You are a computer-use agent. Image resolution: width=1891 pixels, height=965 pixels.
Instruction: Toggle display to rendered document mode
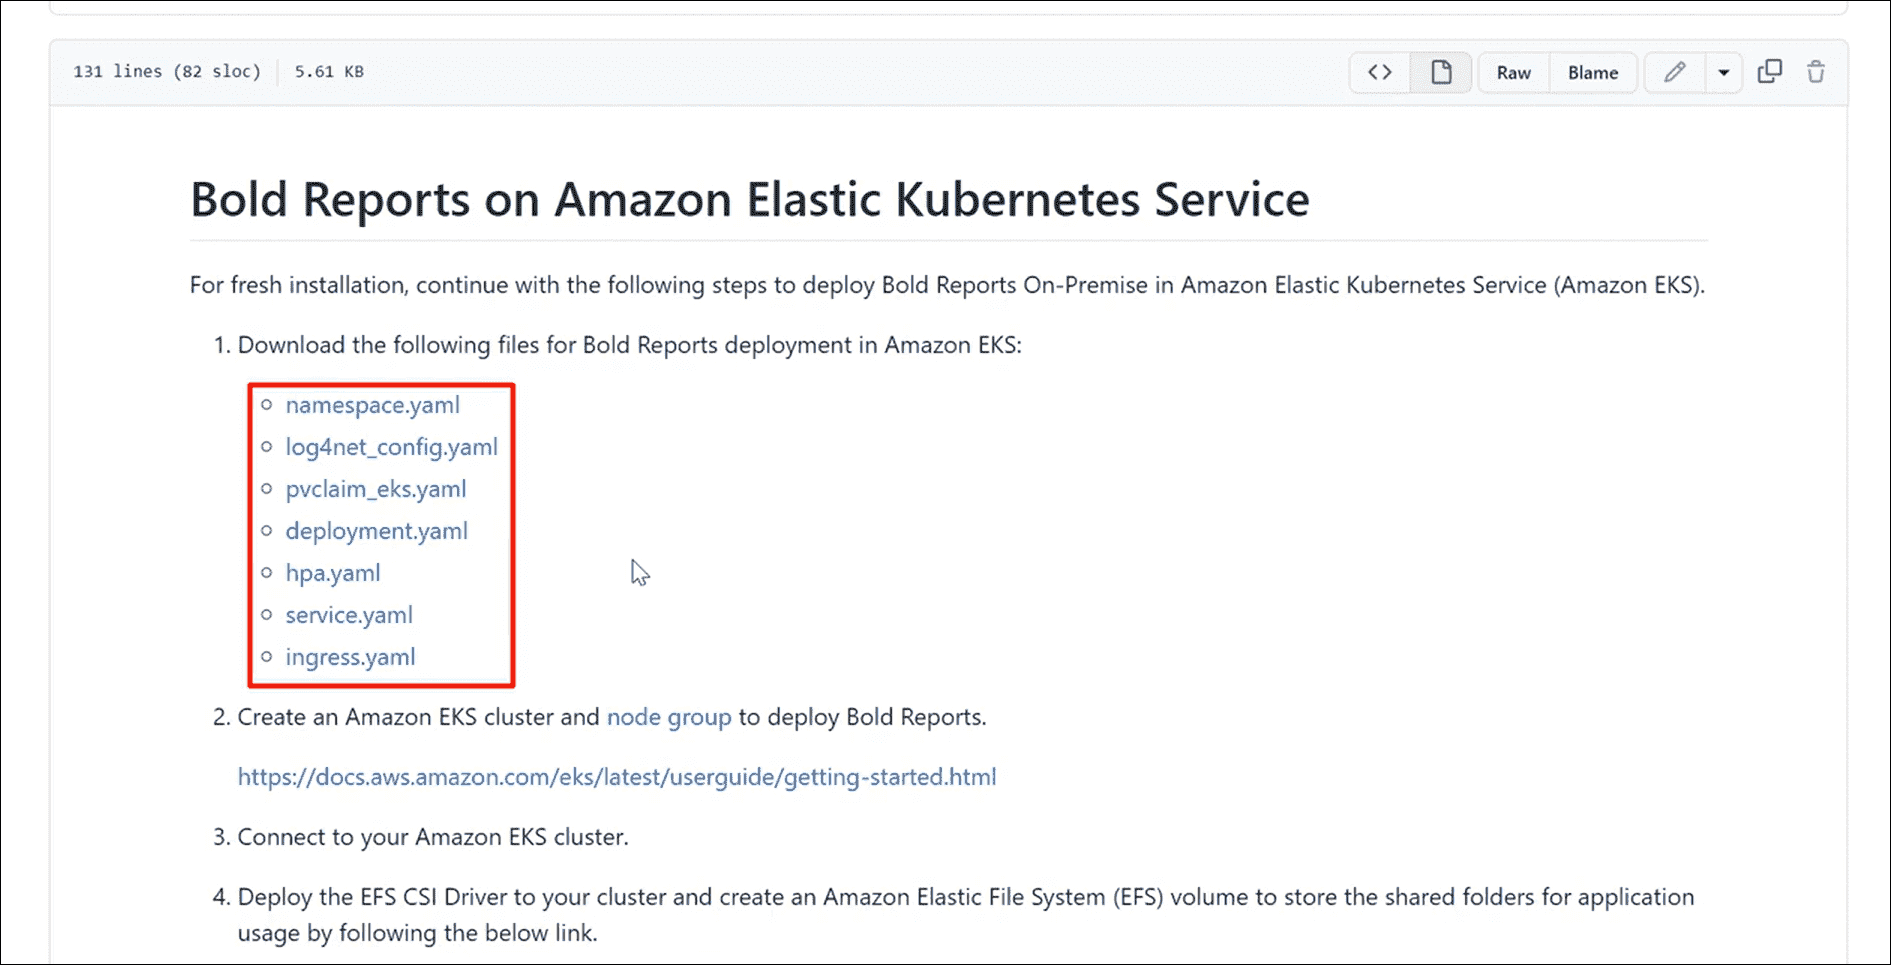point(1440,72)
